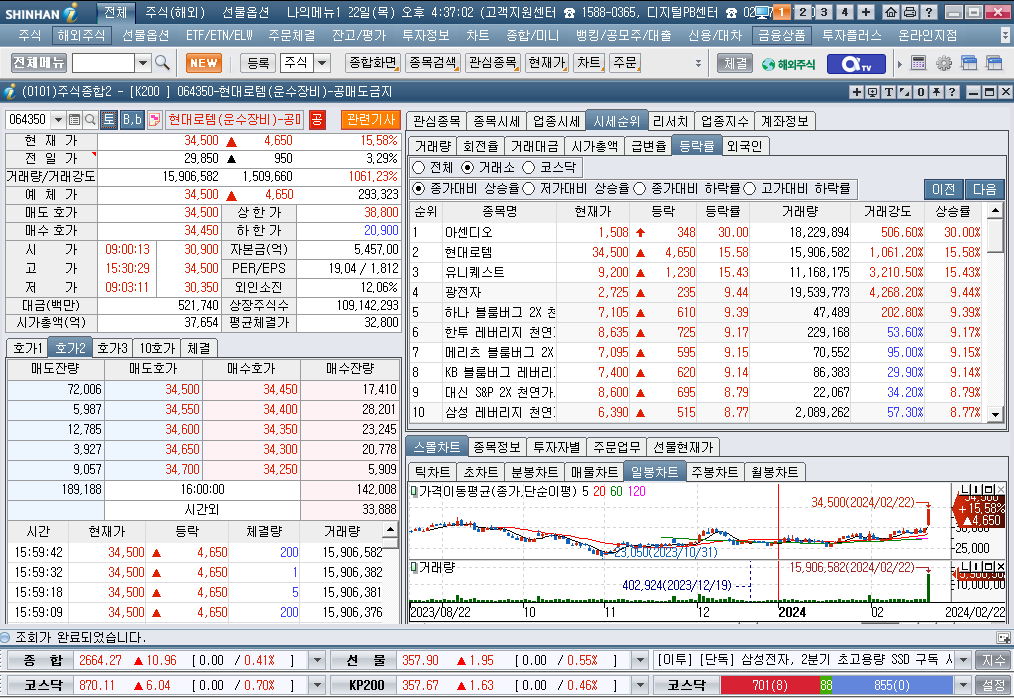Viewport: 1014px width, 699px height.
Task: Open the 주식 type dropdown arrow
Action: 322,63
